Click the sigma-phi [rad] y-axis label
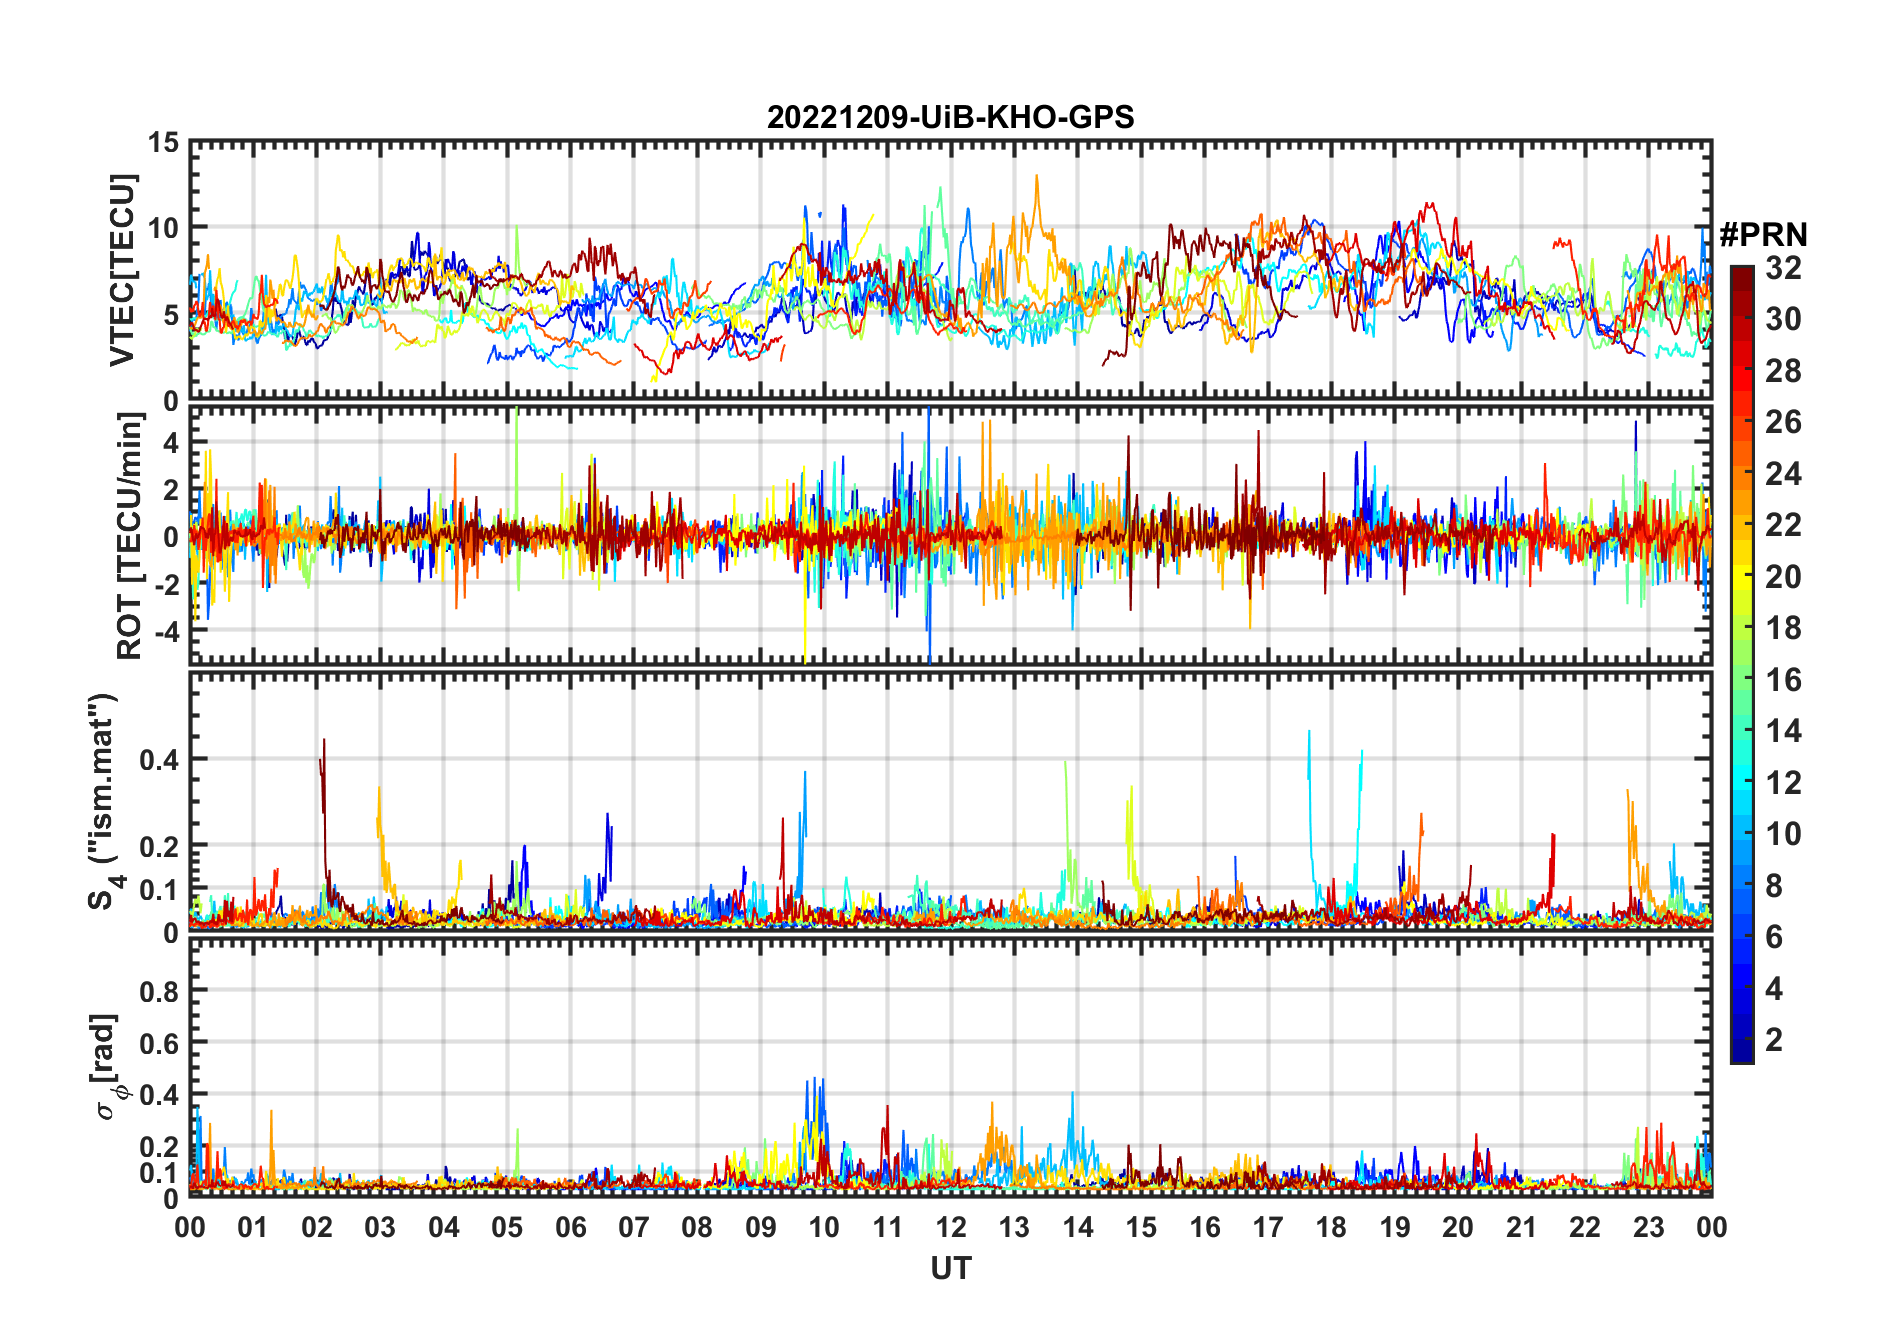Image resolution: width=1902 pixels, height=1330 pixels. [x=107, y=1066]
